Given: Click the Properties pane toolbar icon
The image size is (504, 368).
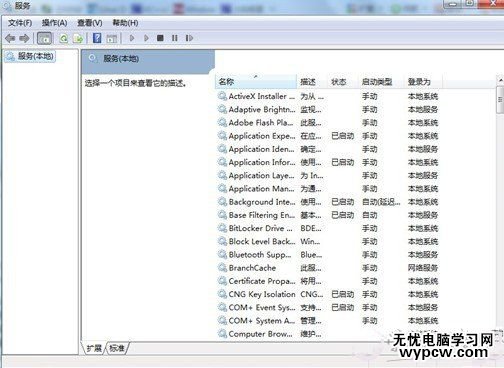Looking at the screenshot, I should coord(112,38).
